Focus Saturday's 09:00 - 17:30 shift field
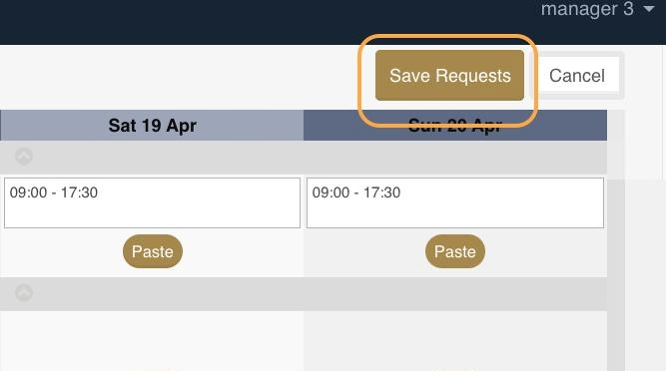 point(152,203)
